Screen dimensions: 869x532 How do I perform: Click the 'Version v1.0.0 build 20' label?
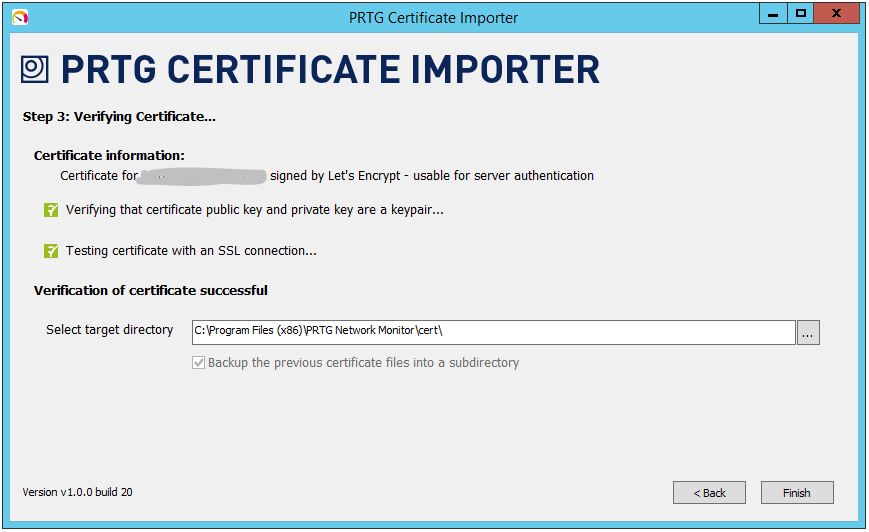(x=78, y=492)
